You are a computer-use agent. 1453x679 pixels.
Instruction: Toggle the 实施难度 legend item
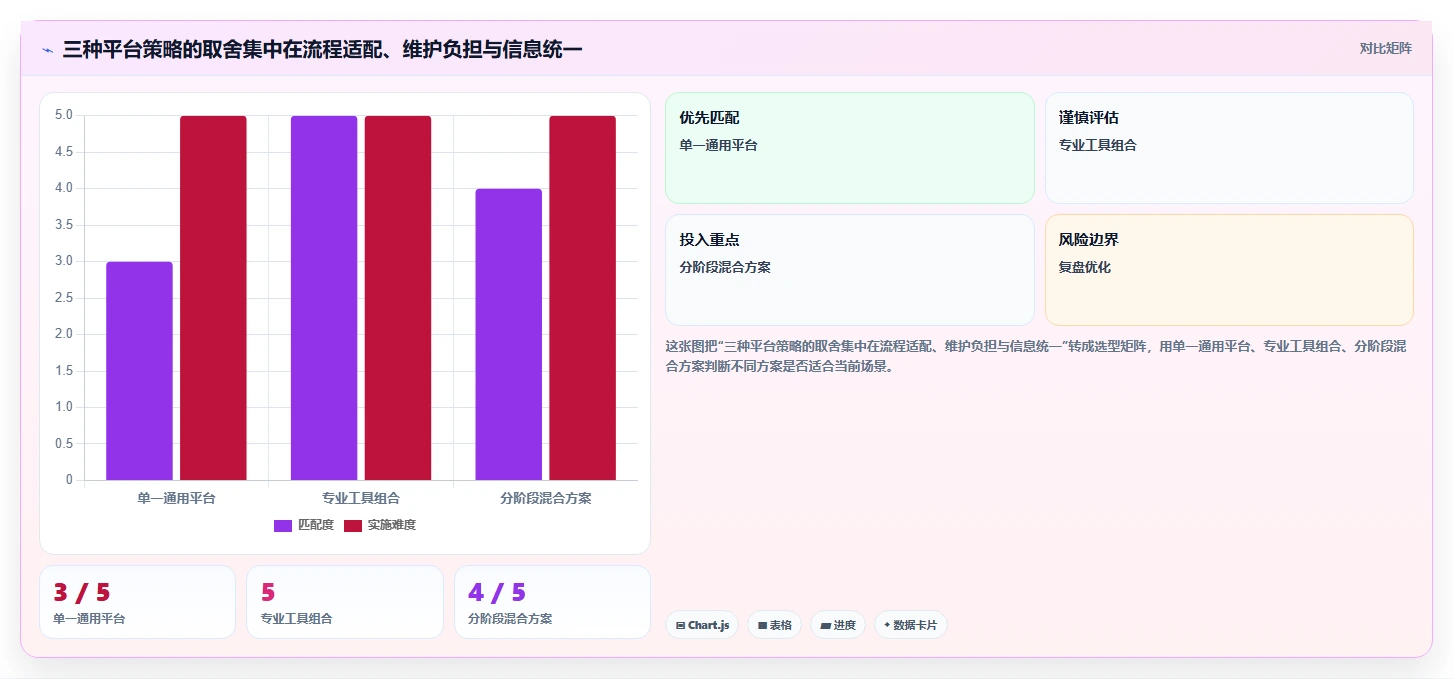coord(380,525)
